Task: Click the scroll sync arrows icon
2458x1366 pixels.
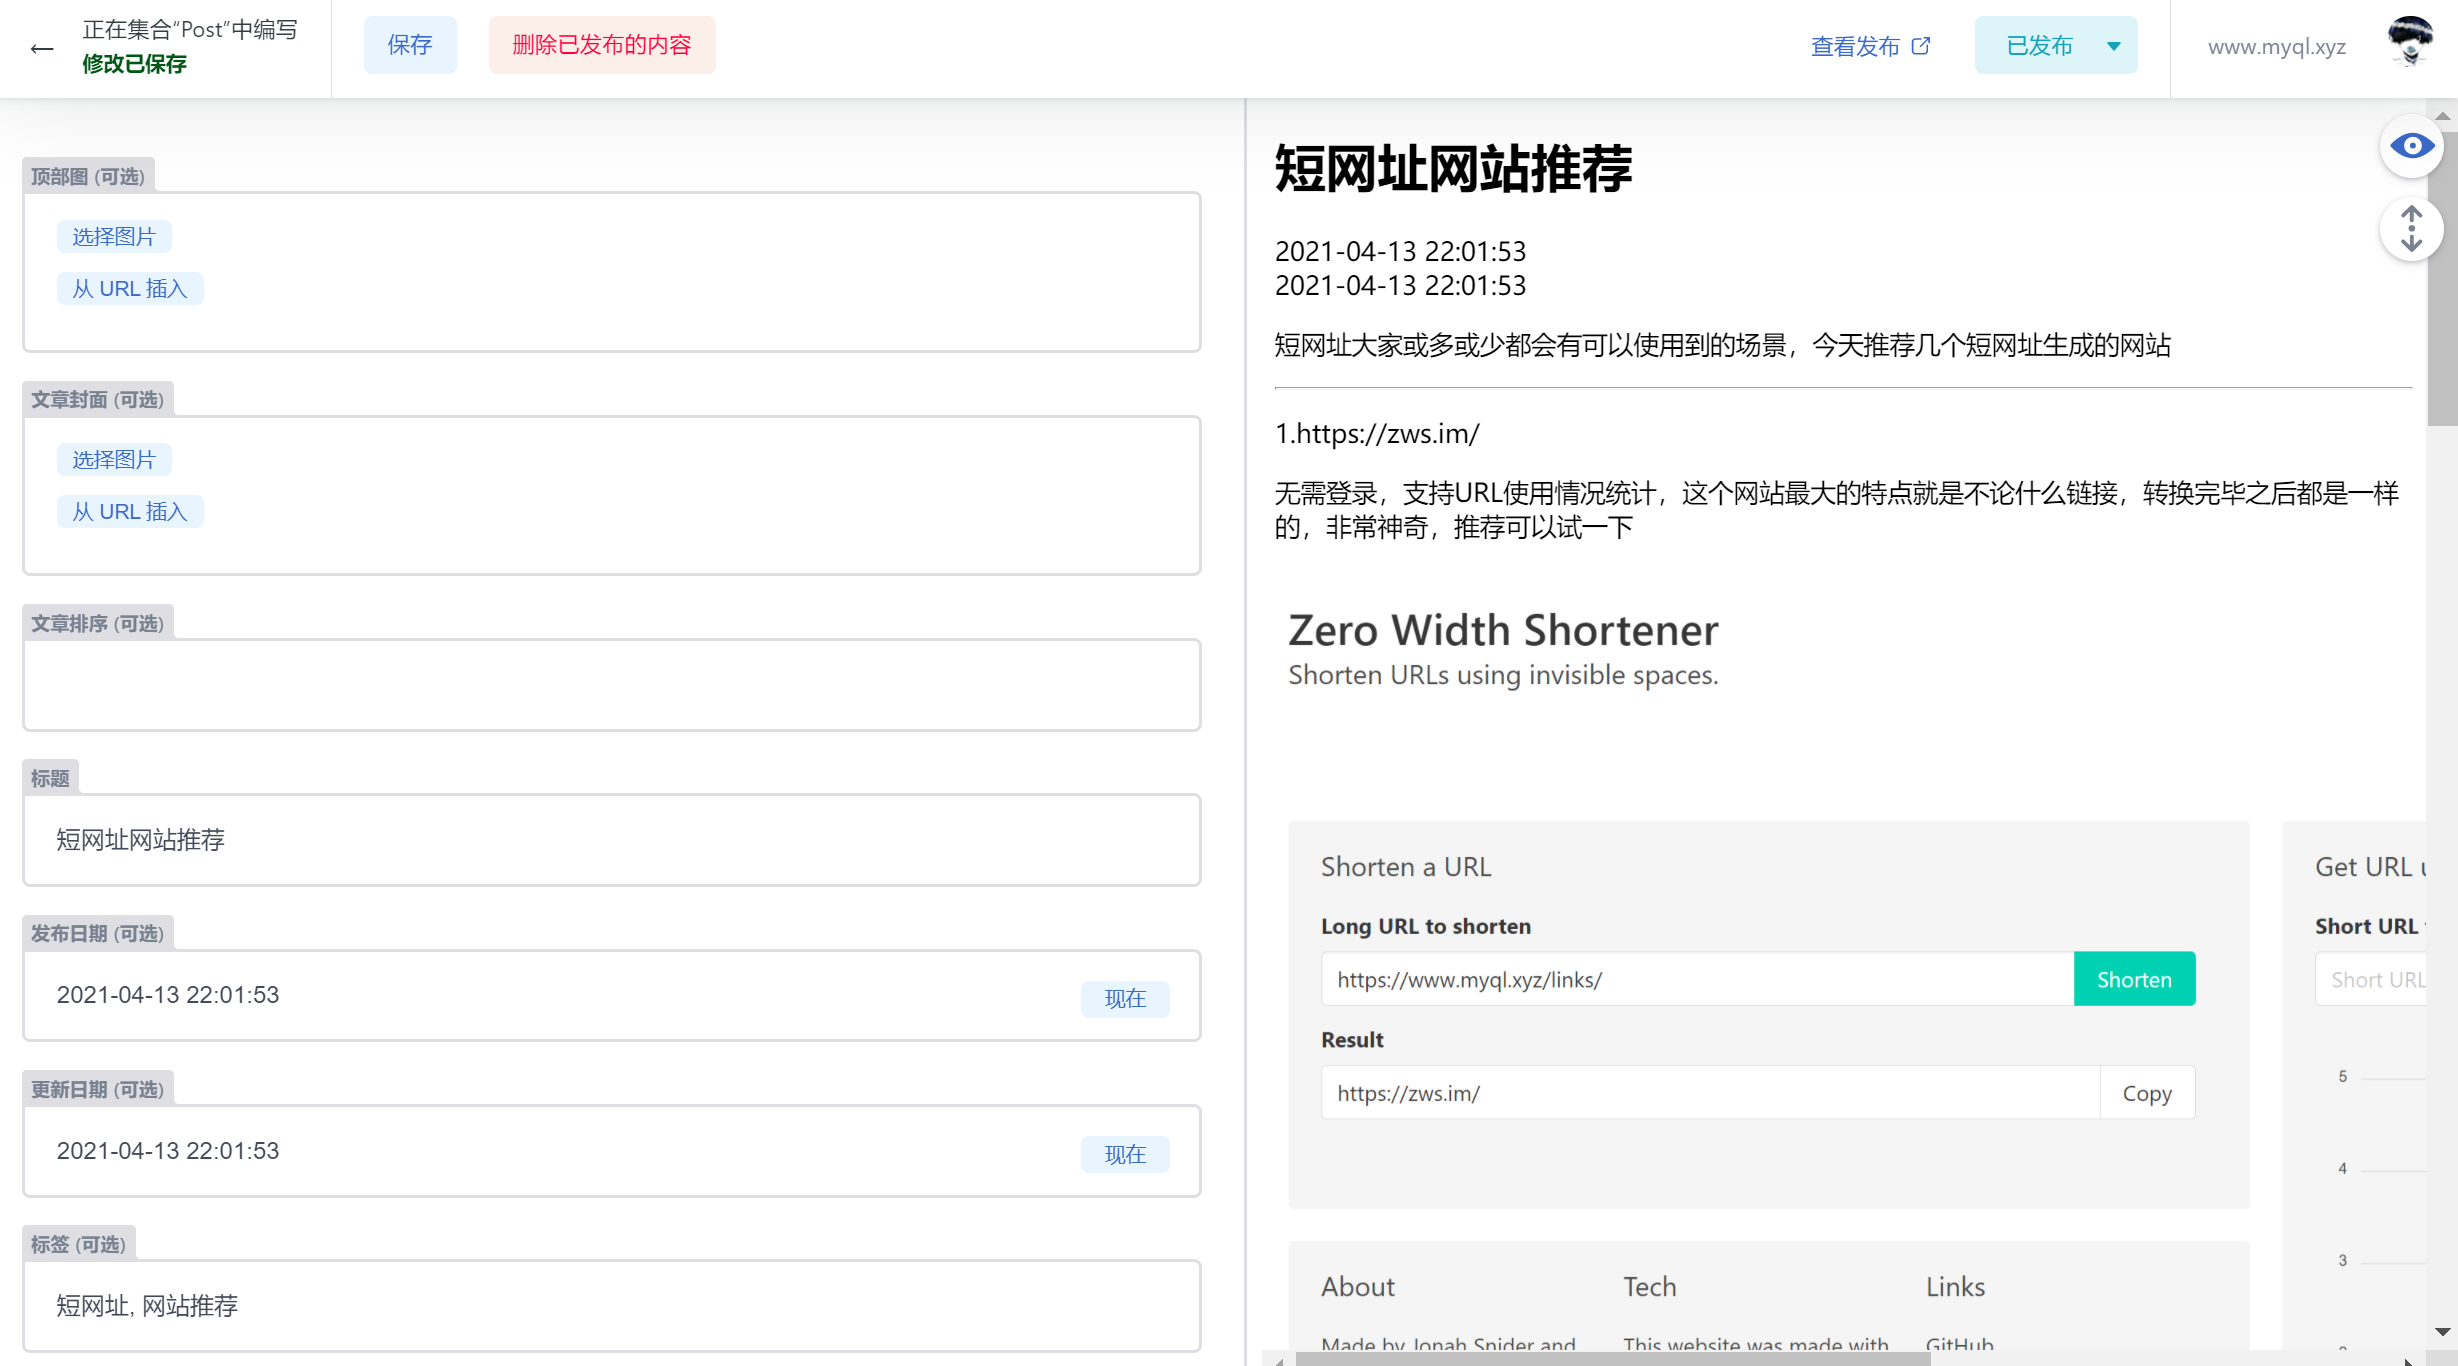Action: click(2411, 229)
